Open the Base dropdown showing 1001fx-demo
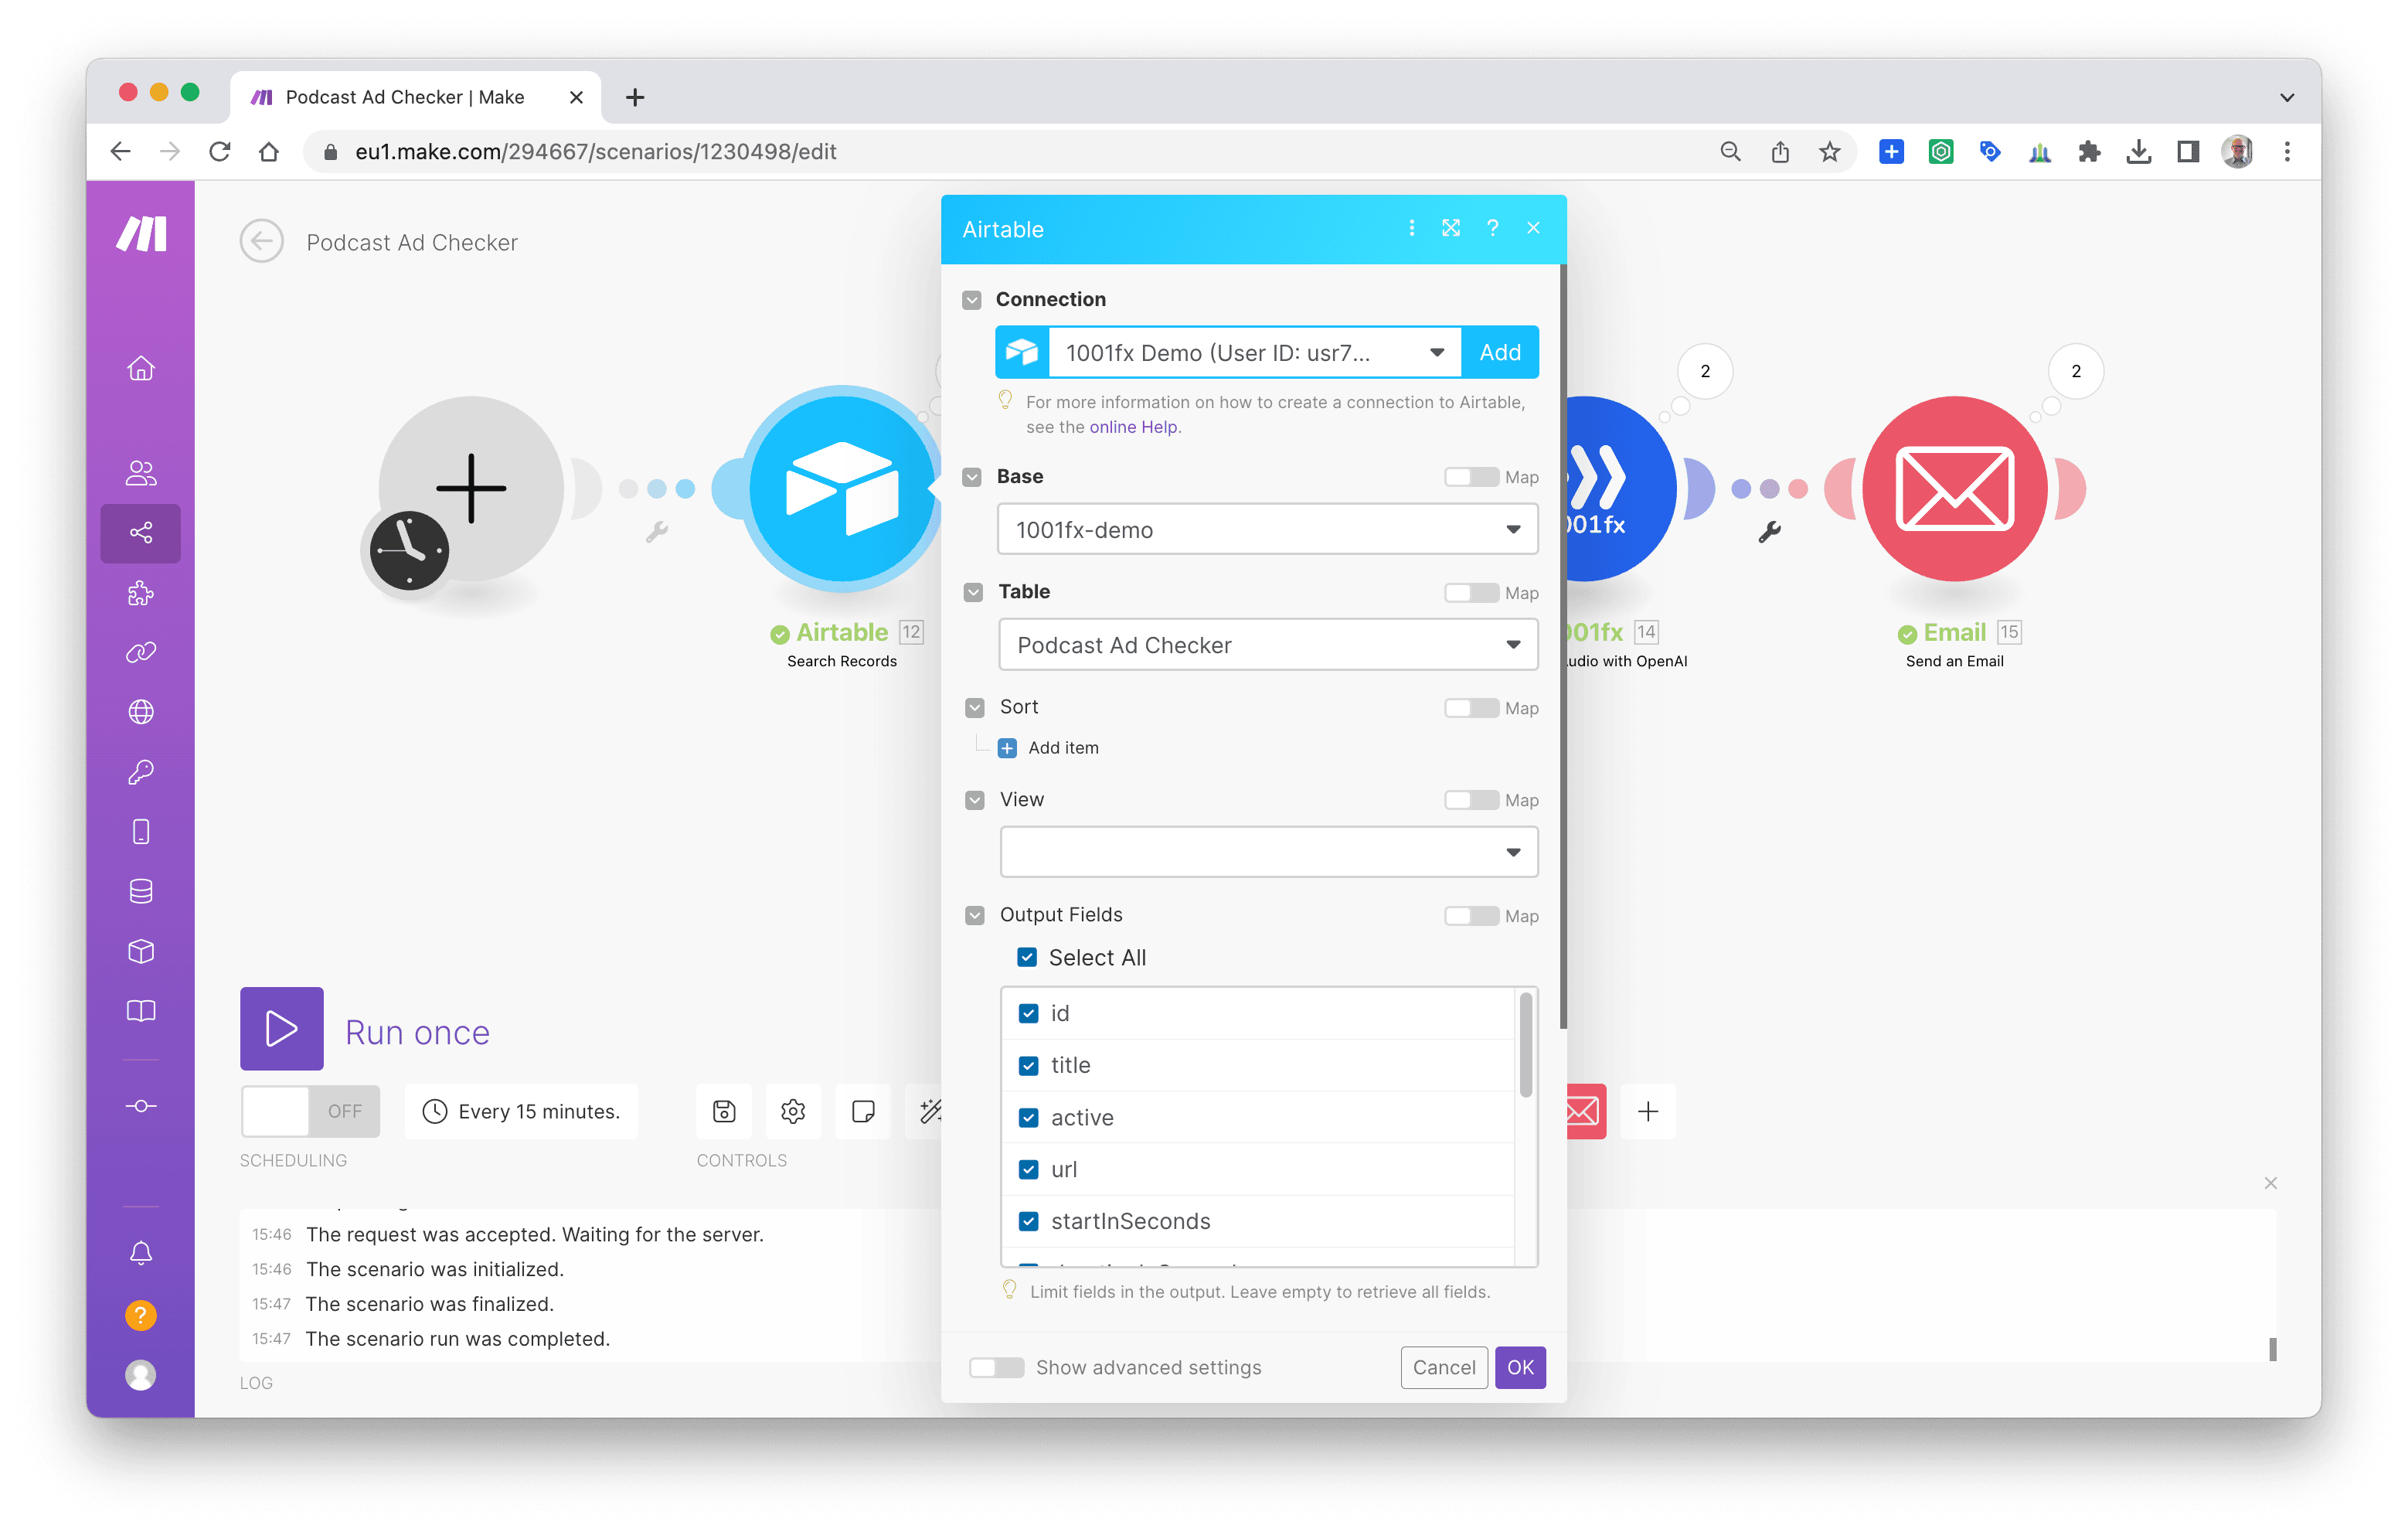Viewport: 2408px width, 1532px height. [x=1267, y=530]
